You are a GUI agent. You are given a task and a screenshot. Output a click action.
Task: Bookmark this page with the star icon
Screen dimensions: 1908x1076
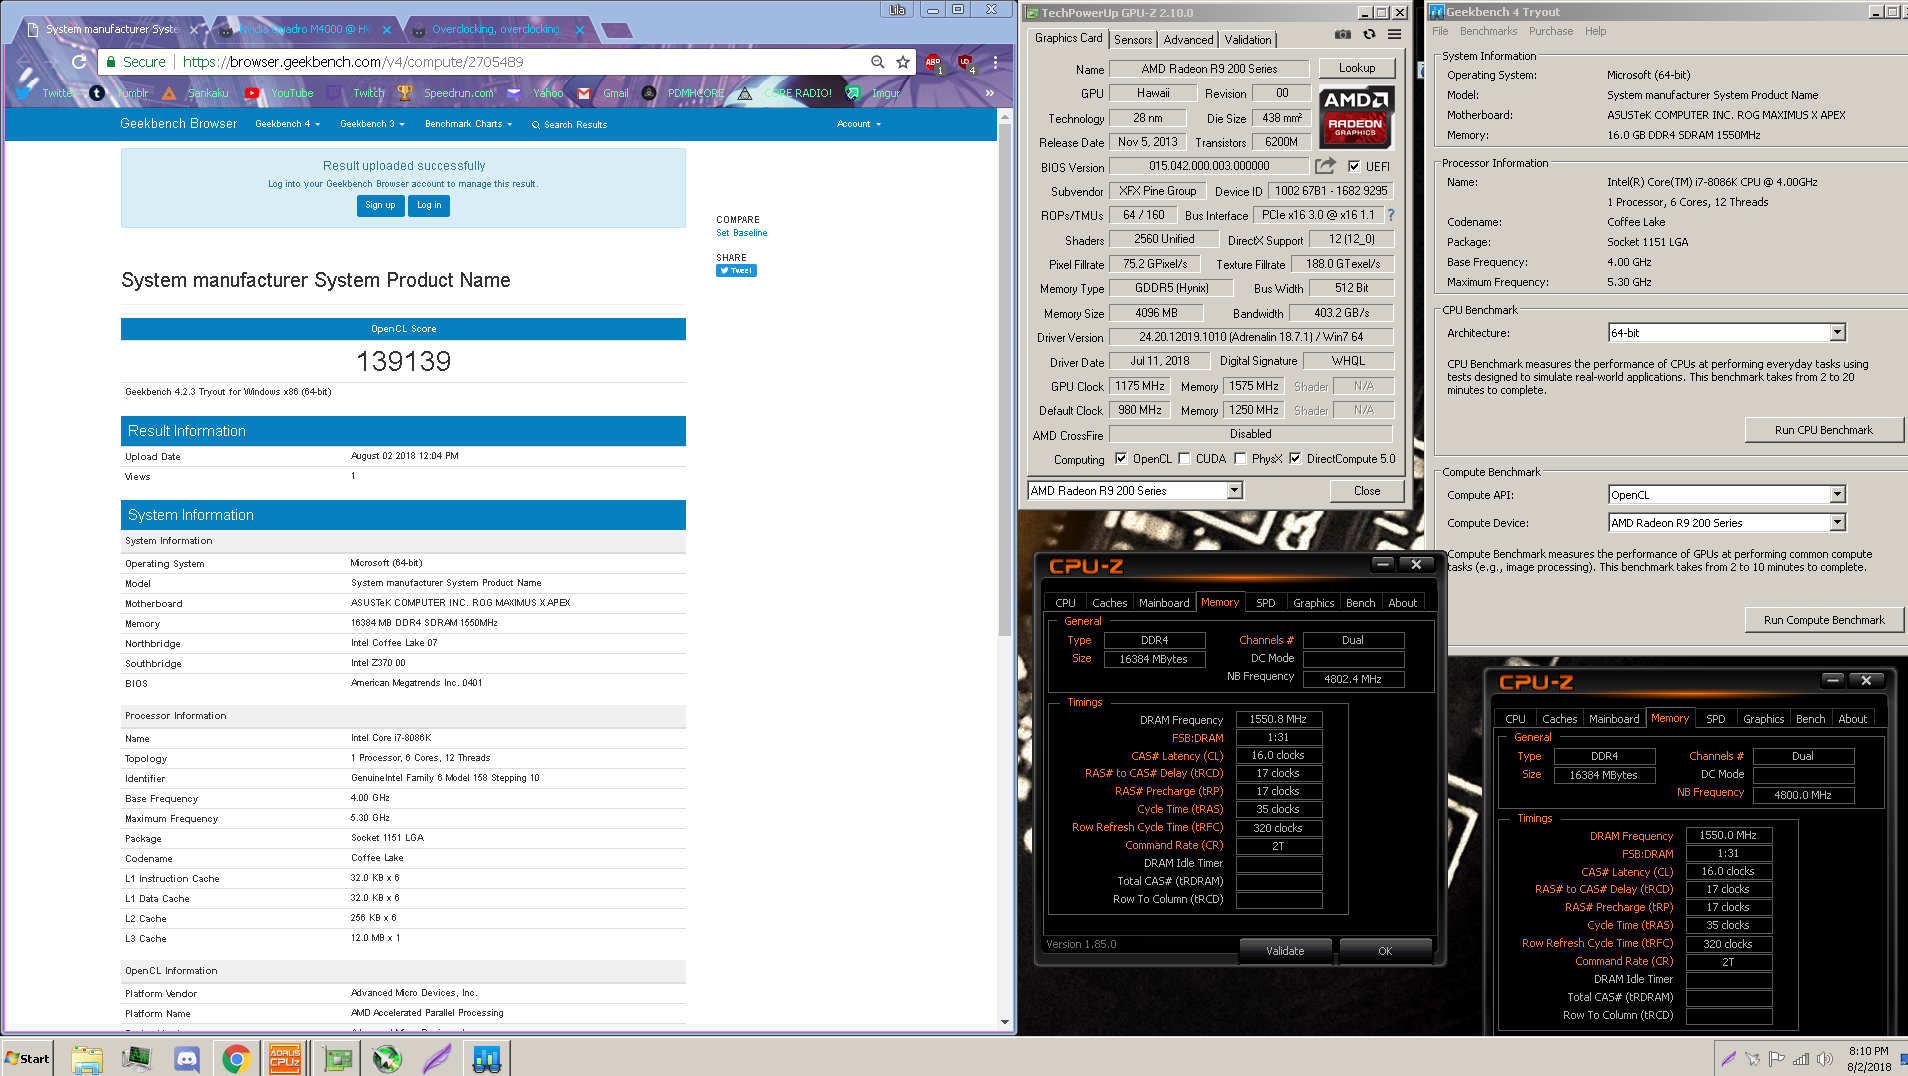click(x=903, y=62)
